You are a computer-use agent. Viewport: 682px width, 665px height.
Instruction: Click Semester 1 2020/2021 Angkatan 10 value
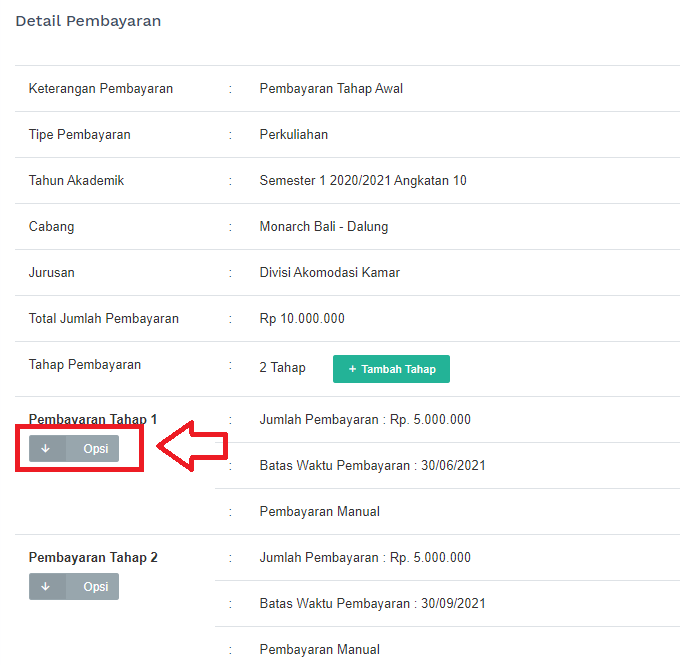coord(362,181)
